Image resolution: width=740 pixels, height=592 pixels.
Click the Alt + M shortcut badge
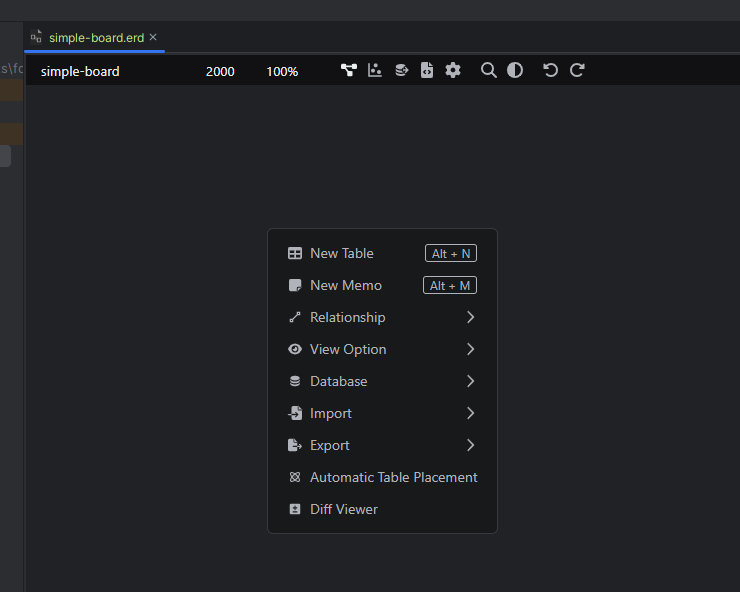tap(450, 286)
